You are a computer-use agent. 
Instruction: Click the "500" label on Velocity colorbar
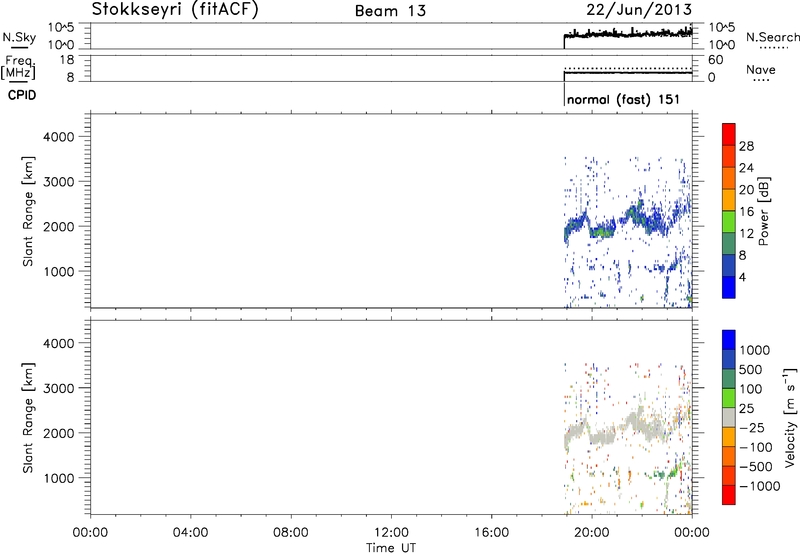pyautogui.click(x=751, y=369)
